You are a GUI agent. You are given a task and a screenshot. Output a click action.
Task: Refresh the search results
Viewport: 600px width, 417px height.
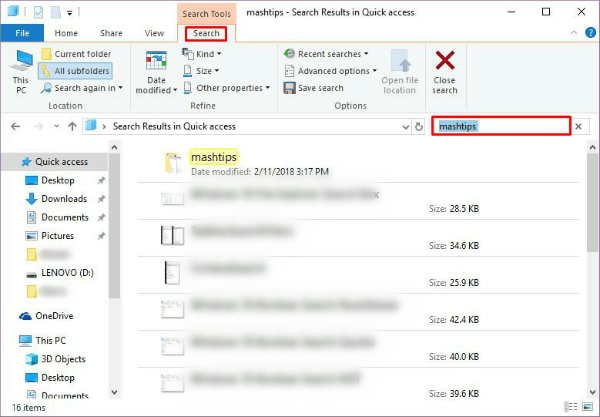pos(419,127)
